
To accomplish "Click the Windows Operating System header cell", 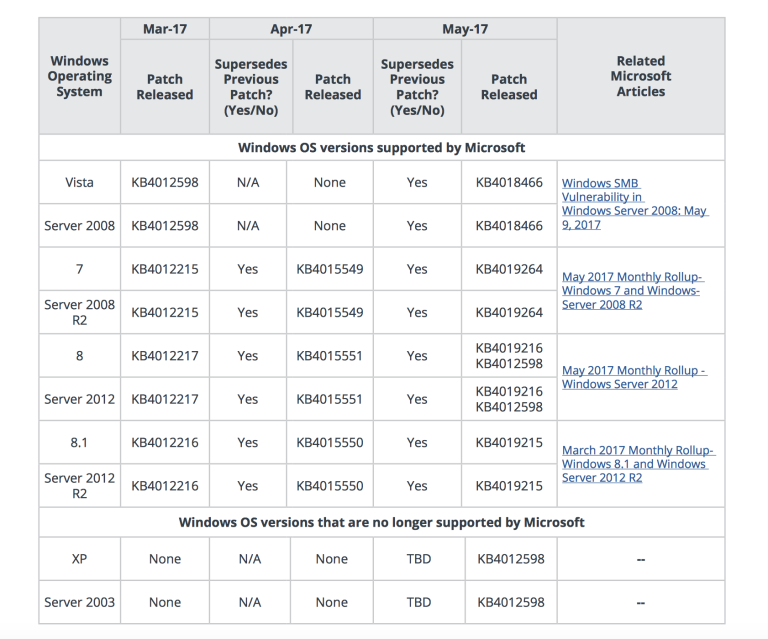I will click(x=79, y=76).
